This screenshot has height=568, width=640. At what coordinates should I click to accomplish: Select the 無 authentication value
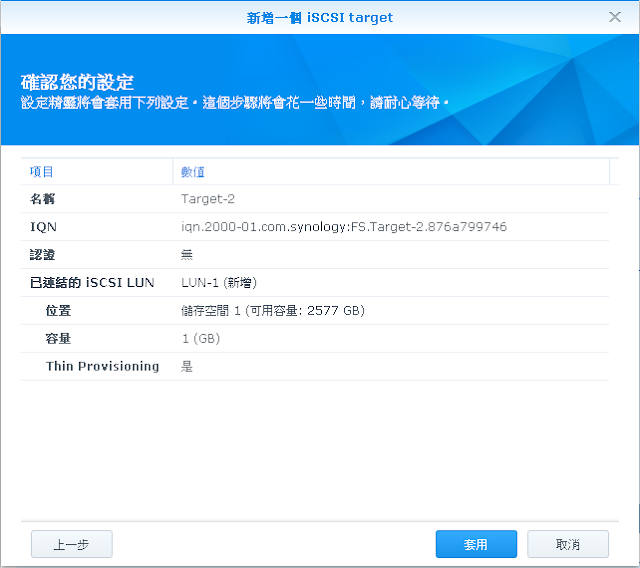pyautogui.click(x=187, y=255)
